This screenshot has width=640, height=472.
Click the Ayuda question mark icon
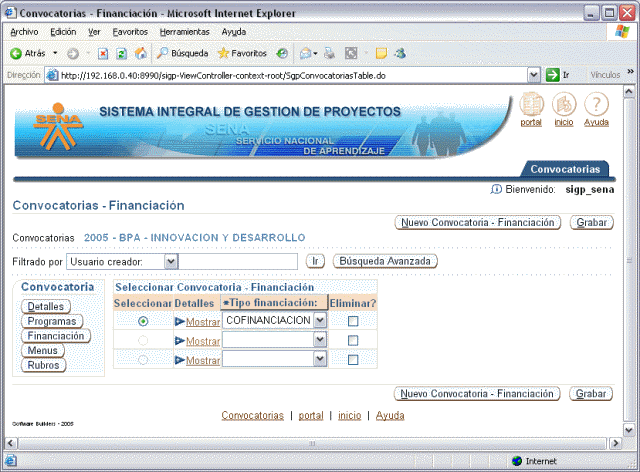pyautogui.click(x=596, y=104)
